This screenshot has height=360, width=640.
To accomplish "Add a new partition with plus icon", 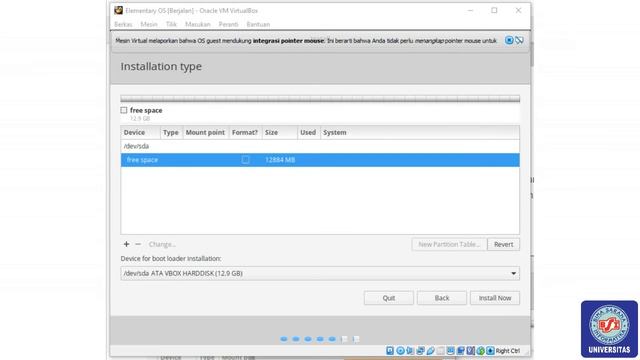I will coord(126,244).
